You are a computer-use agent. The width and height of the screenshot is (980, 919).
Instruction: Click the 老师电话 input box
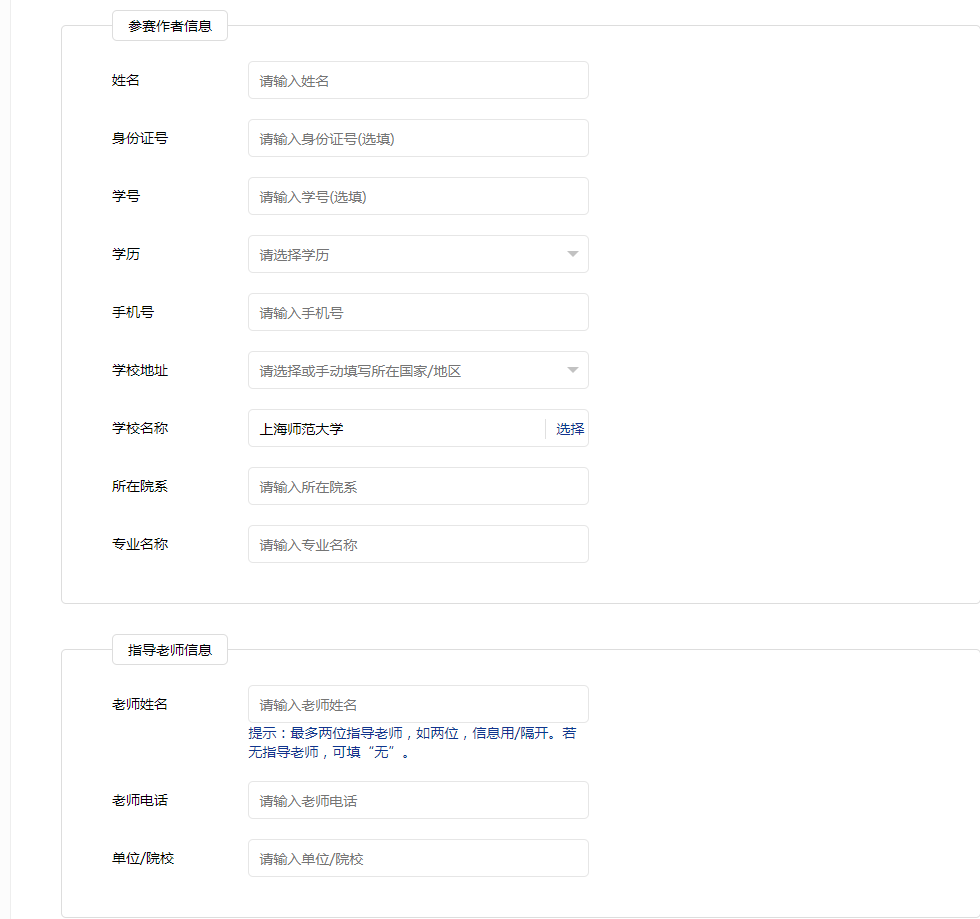(418, 800)
